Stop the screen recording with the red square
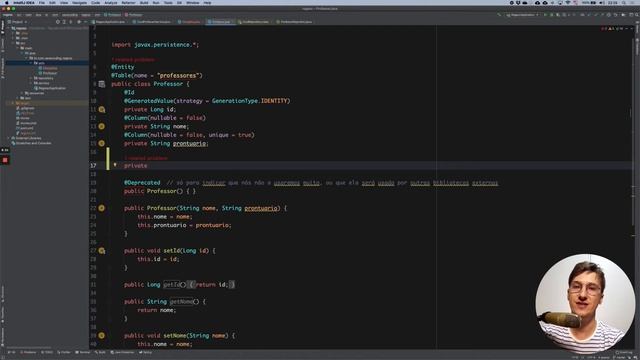This screenshot has width=640, height=360. coord(5,160)
